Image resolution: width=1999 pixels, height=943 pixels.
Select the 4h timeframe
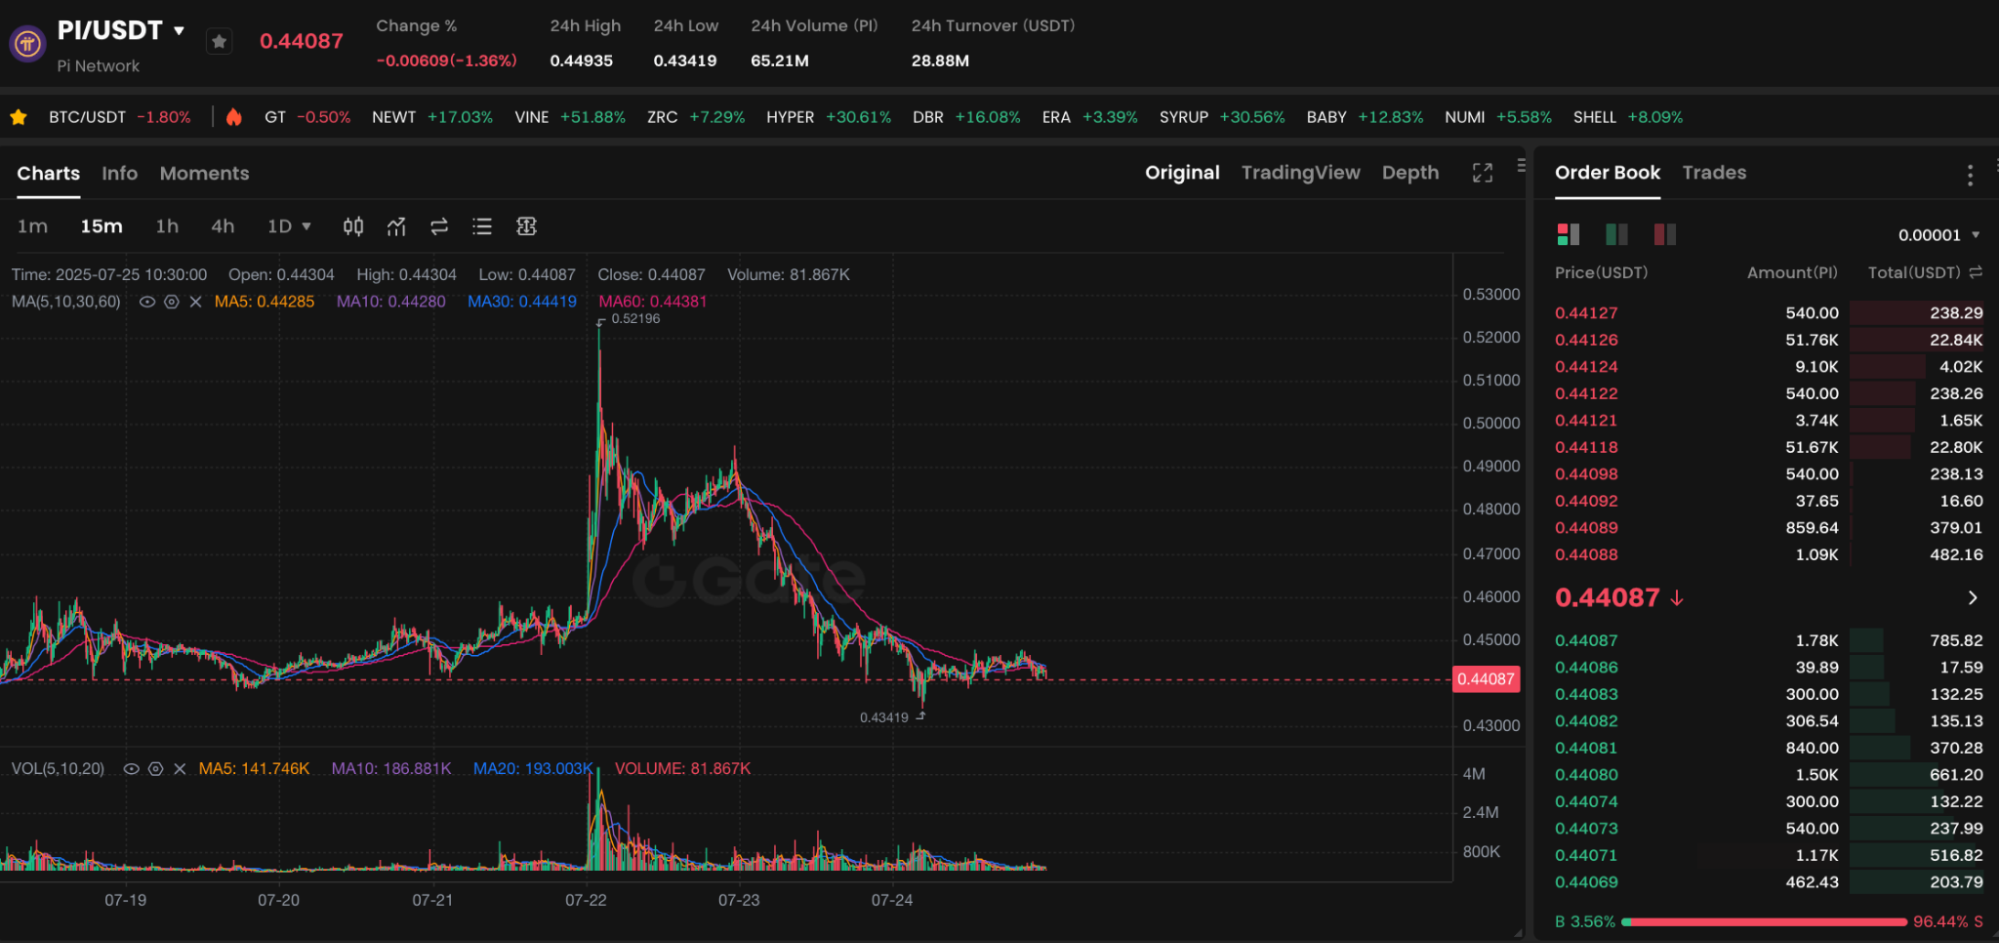point(222,226)
